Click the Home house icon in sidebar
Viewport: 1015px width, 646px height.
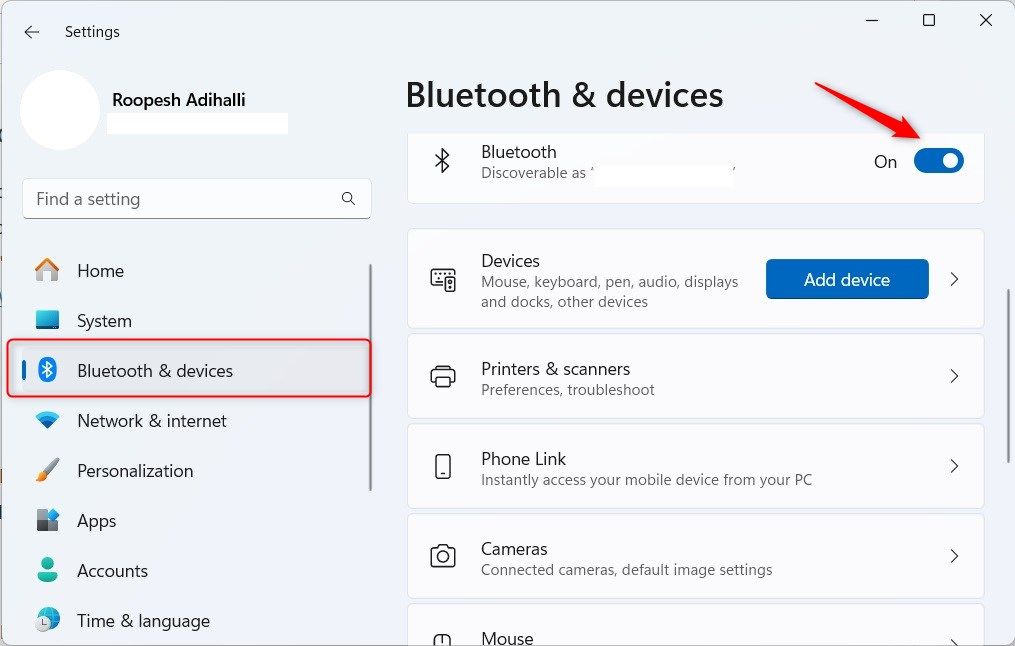tap(47, 270)
